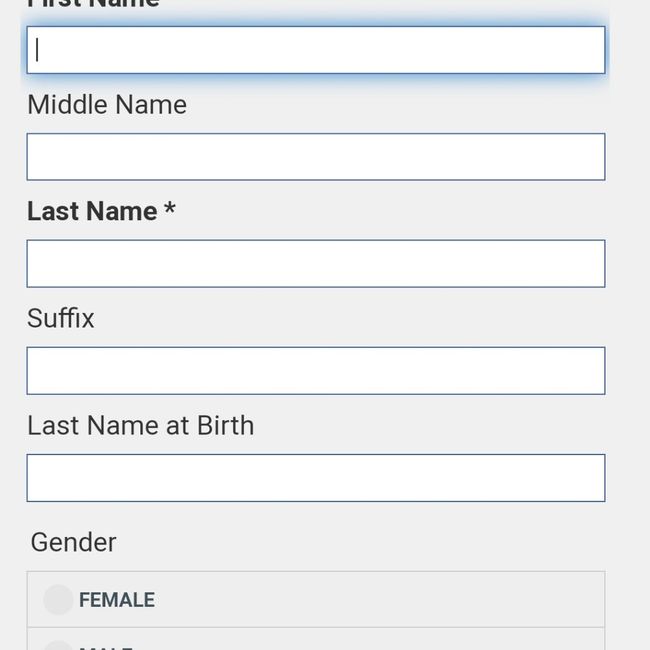Choose the partially visible MALE radio option

58,645
